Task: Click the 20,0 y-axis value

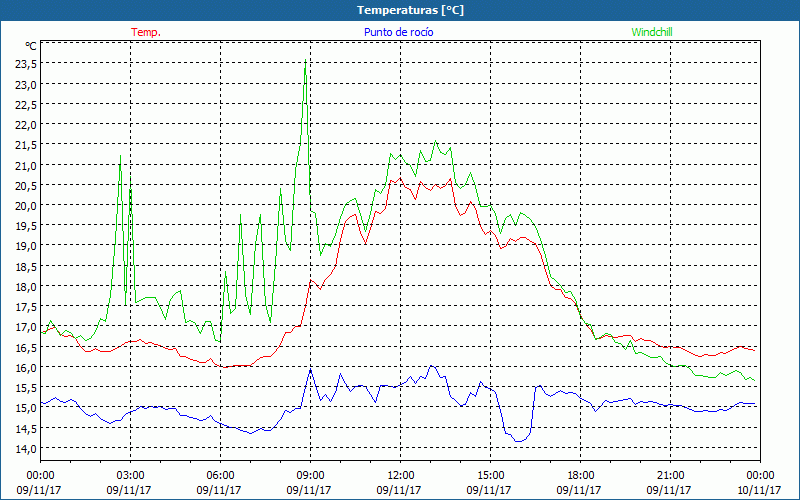Action: [x=26, y=206]
